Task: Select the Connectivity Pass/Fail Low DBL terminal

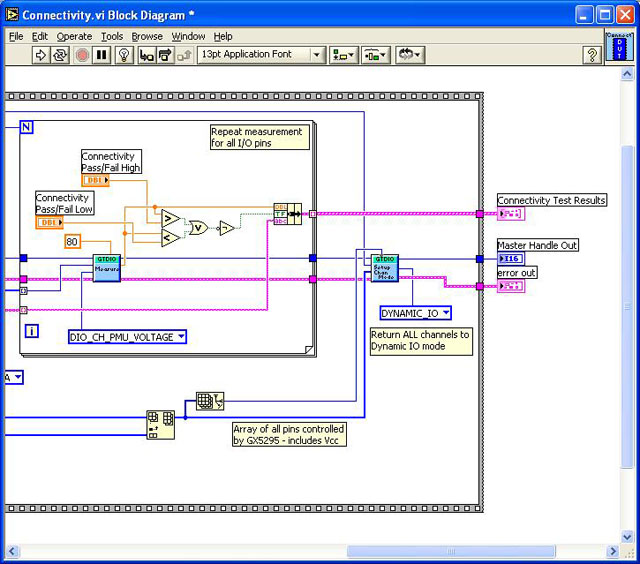Action: click(49, 222)
